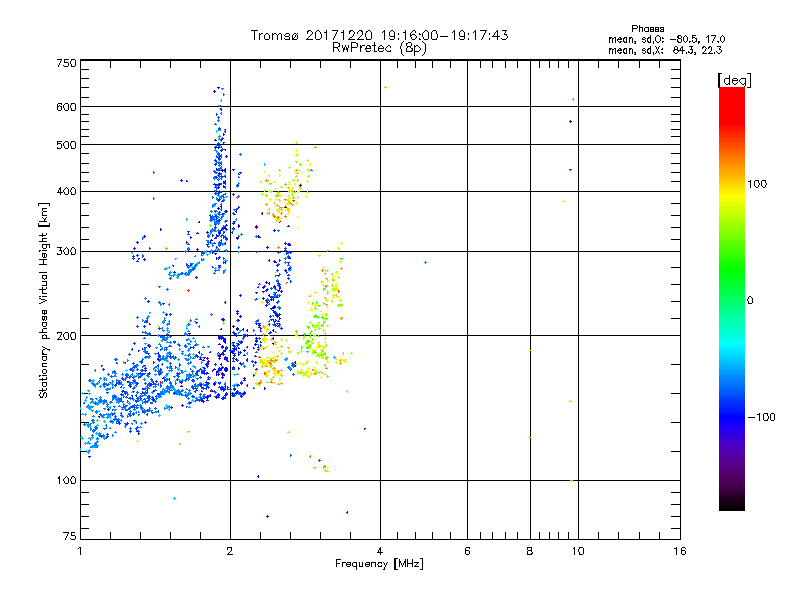Click the 'Stationary phase Virtual Height [km]' y-axis title
Screen dimensions: 800x600
(44, 301)
